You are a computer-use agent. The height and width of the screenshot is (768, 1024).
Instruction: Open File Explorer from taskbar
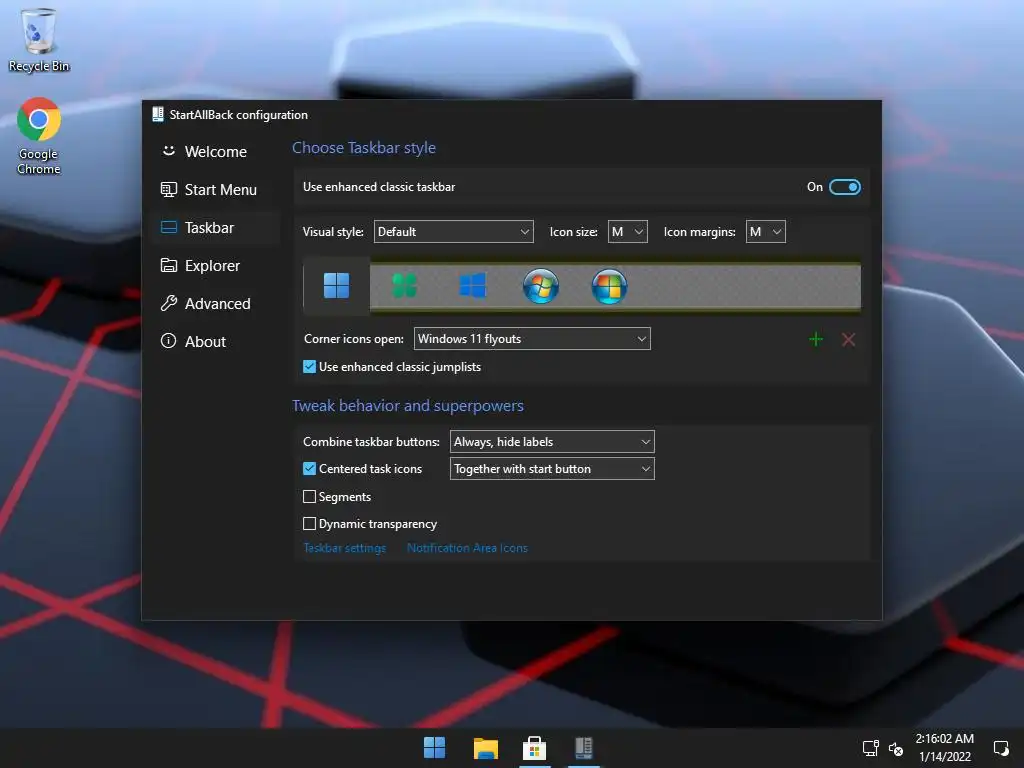[485, 748]
